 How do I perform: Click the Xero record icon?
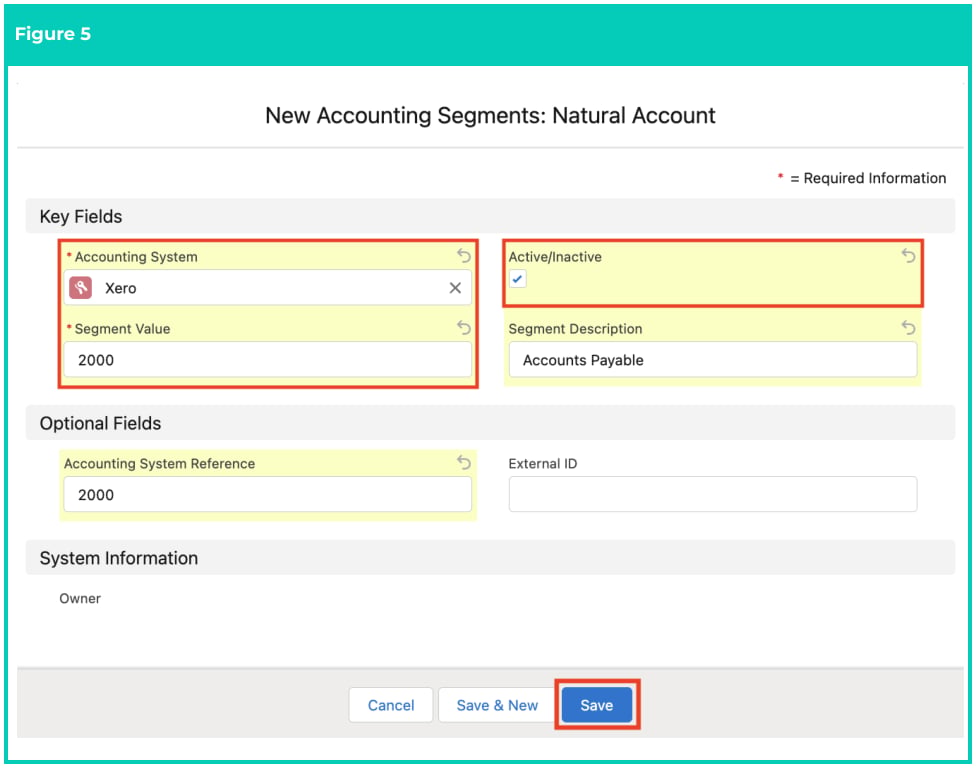(x=80, y=288)
